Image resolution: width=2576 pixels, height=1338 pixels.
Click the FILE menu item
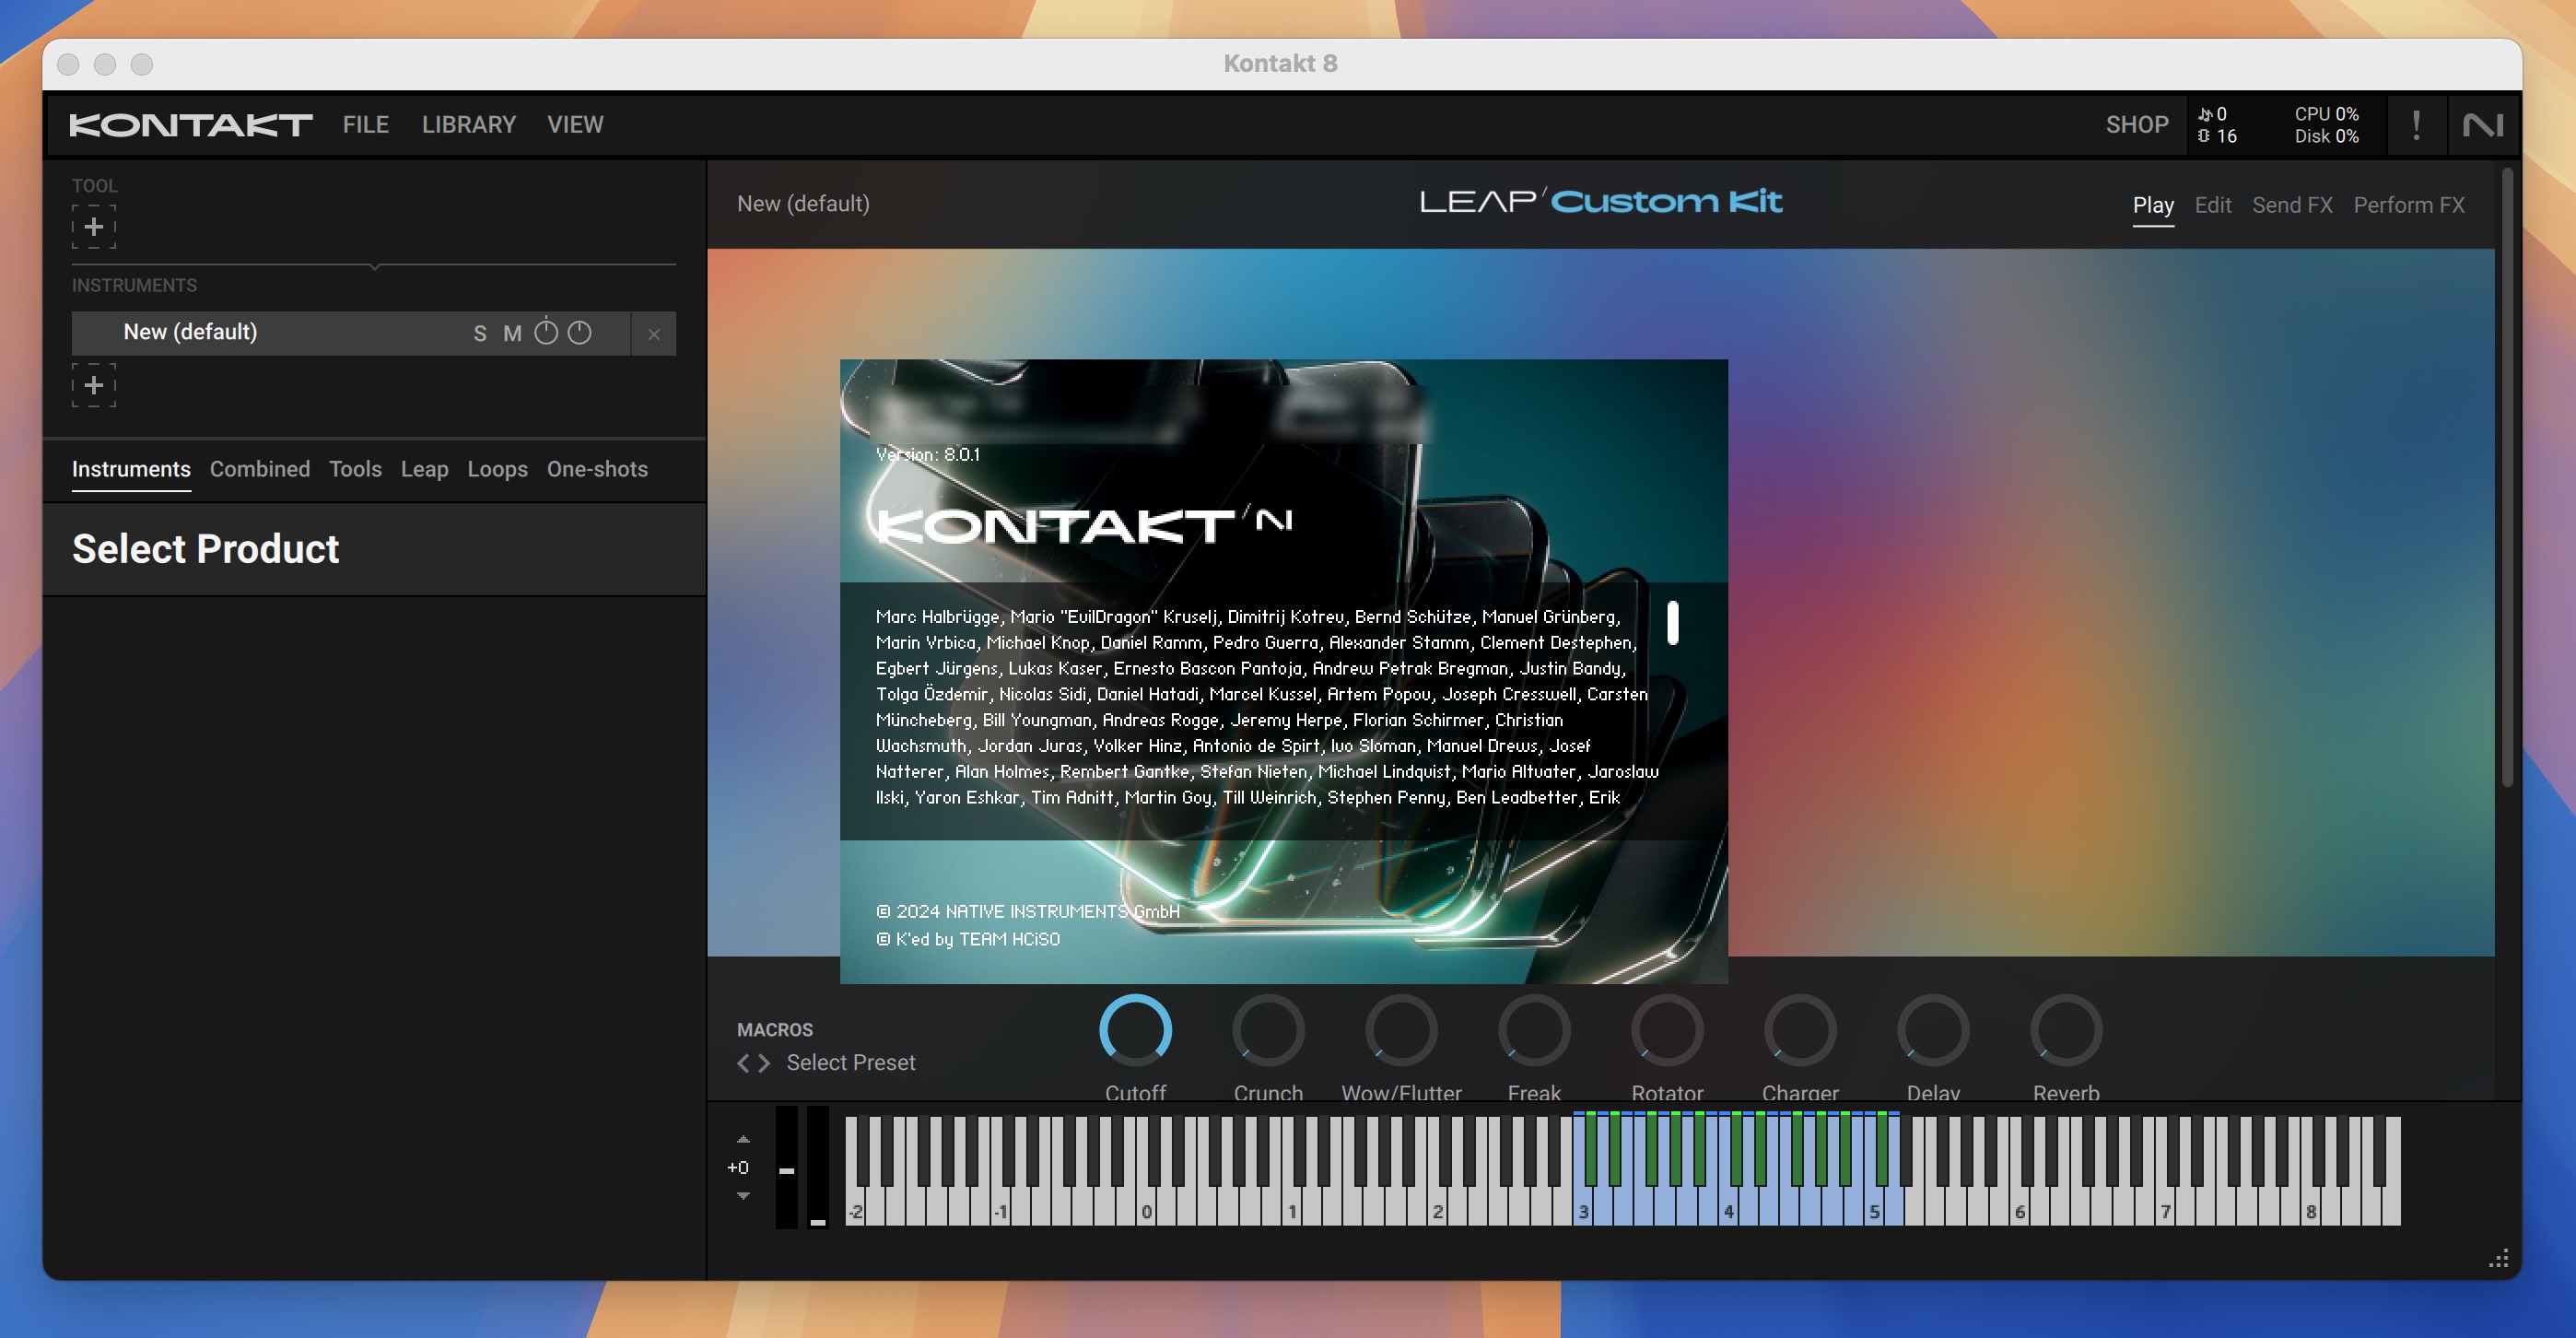tap(365, 124)
